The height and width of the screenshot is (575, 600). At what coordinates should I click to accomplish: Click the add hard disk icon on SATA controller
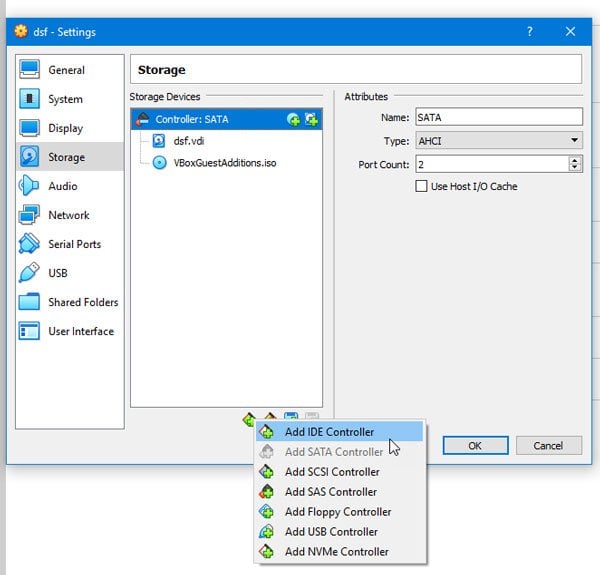pyautogui.click(x=311, y=119)
